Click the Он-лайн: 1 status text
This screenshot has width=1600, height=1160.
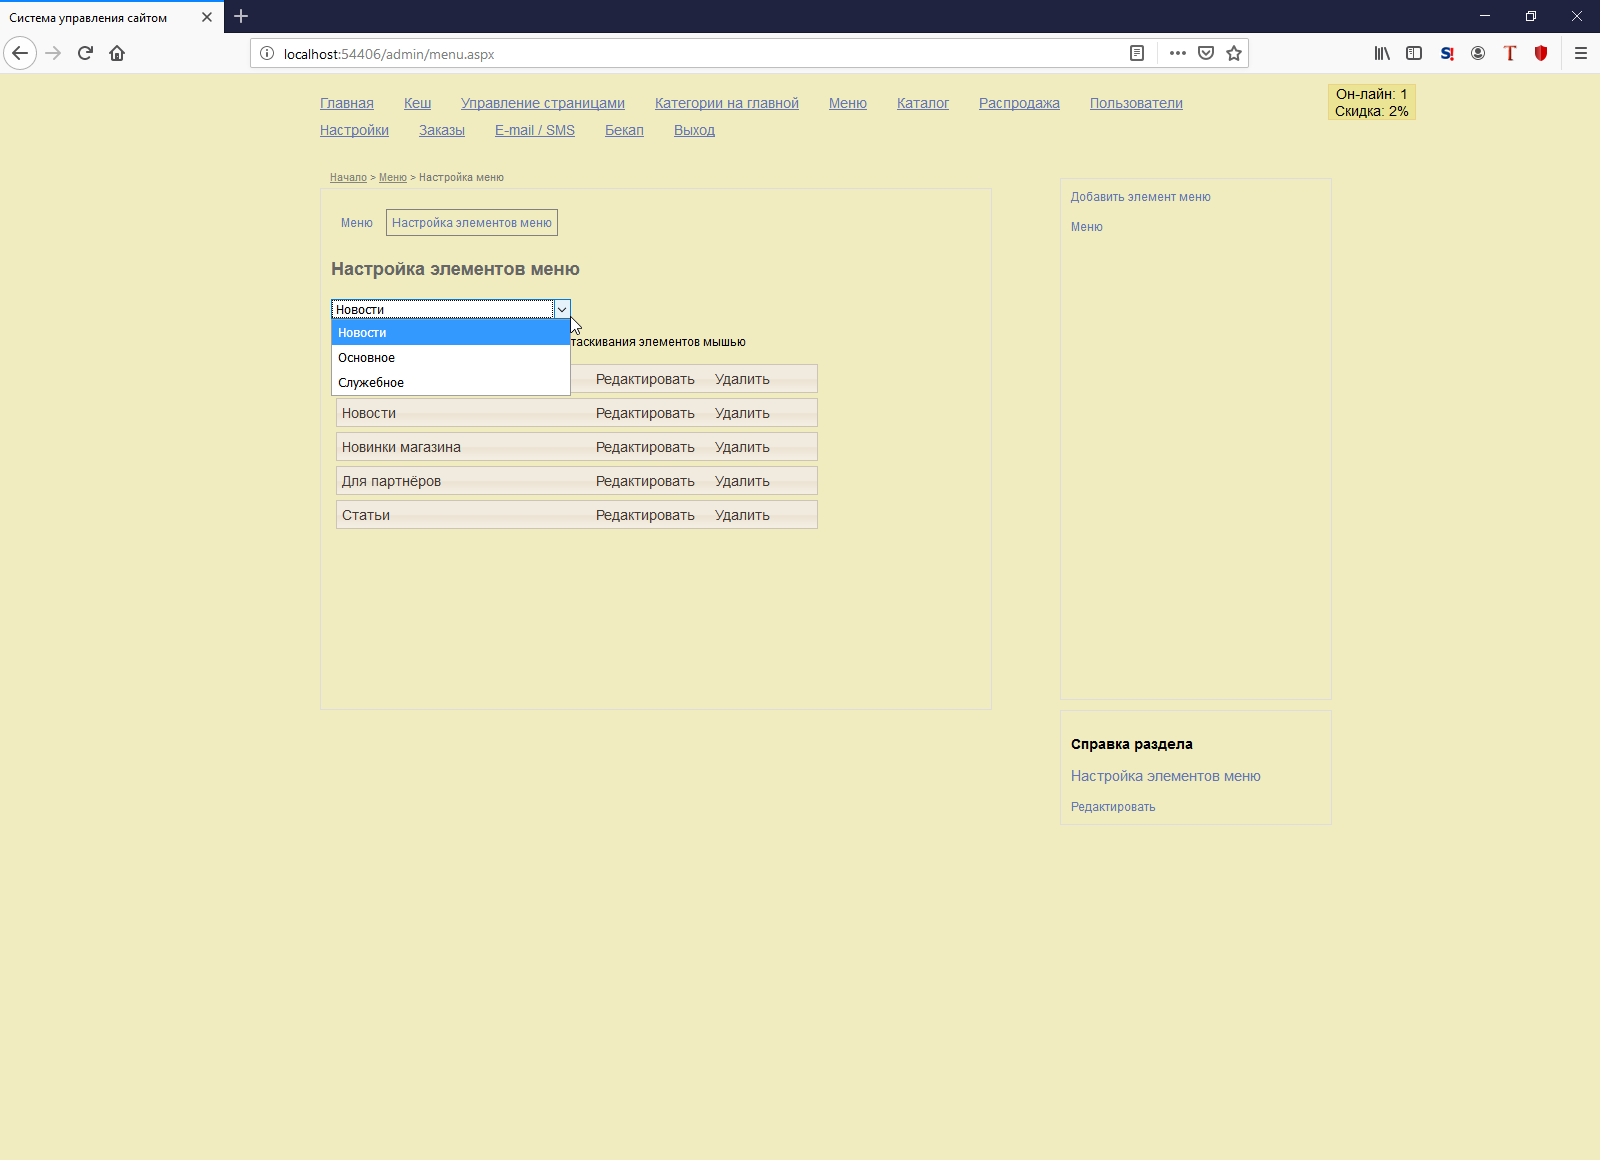[1371, 94]
